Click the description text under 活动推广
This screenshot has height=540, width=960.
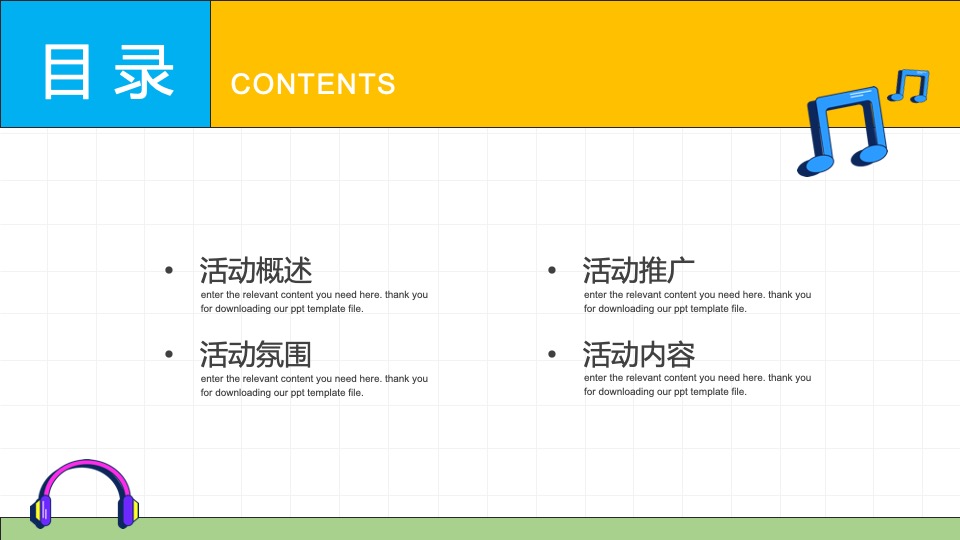[x=697, y=302]
